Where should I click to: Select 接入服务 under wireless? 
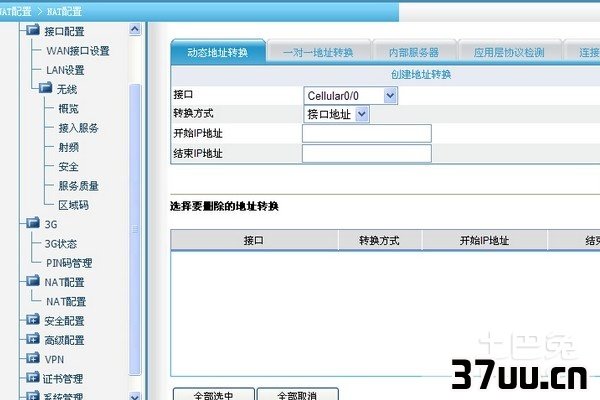click(78, 128)
